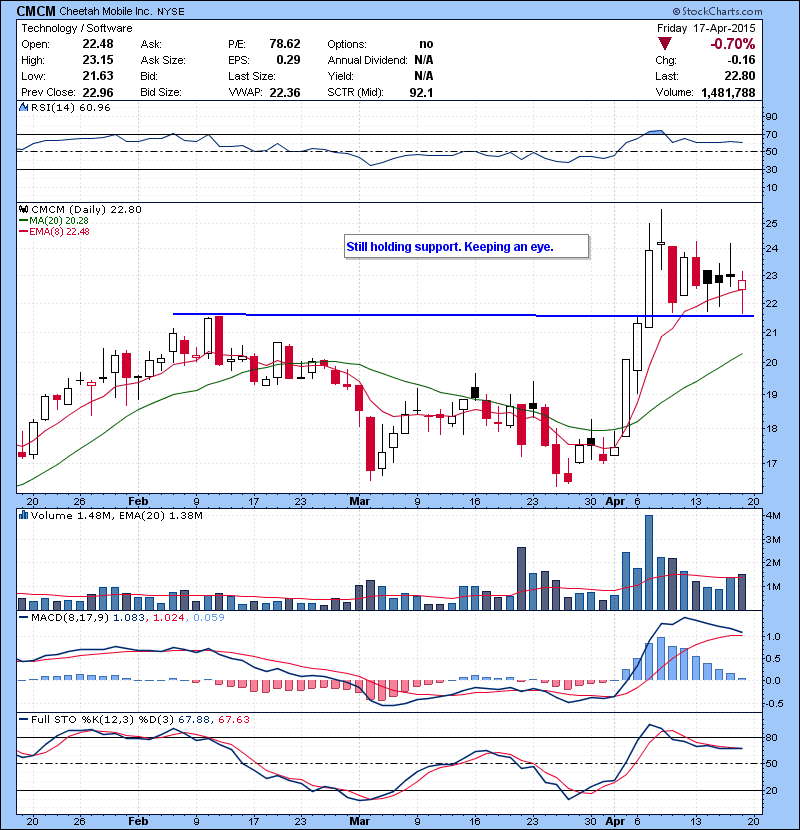This screenshot has width=800, height=830.
Task: Click the MACD(8,17,9) label
Action: pos(70,617)
